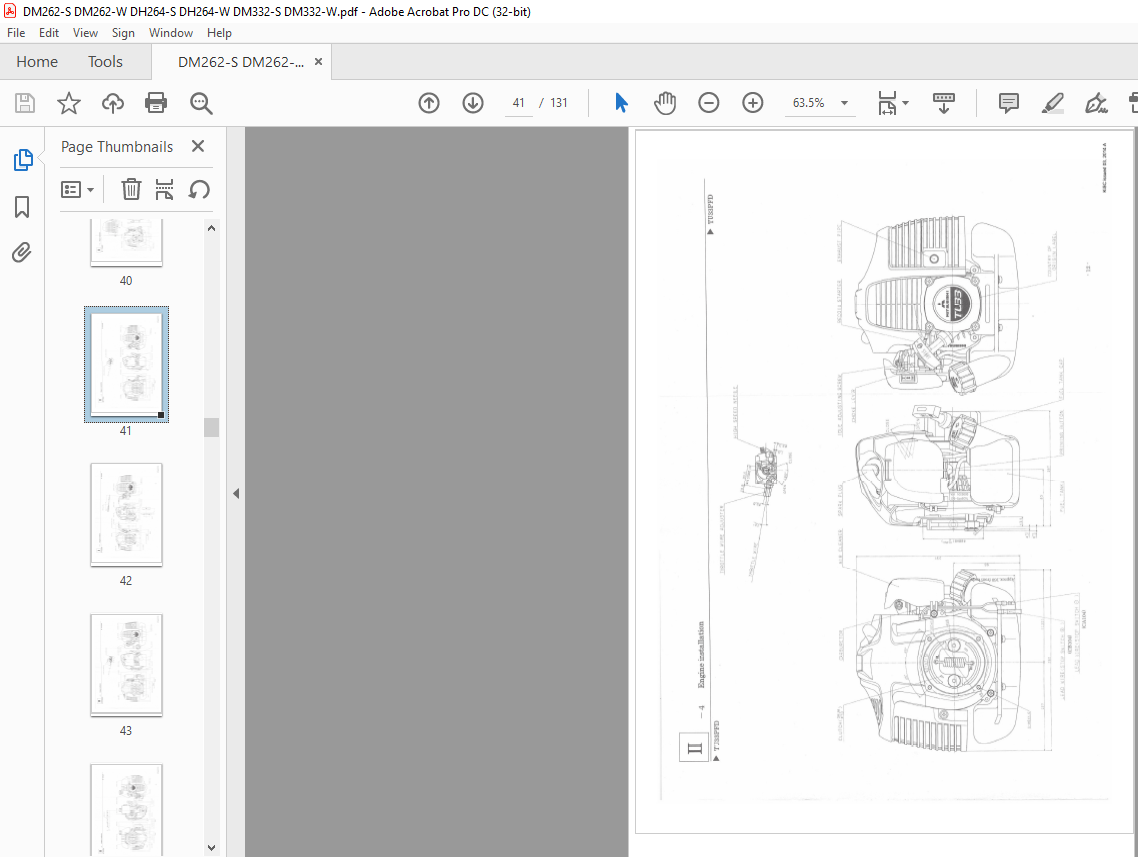Click the Save file icon

[25, 103]
